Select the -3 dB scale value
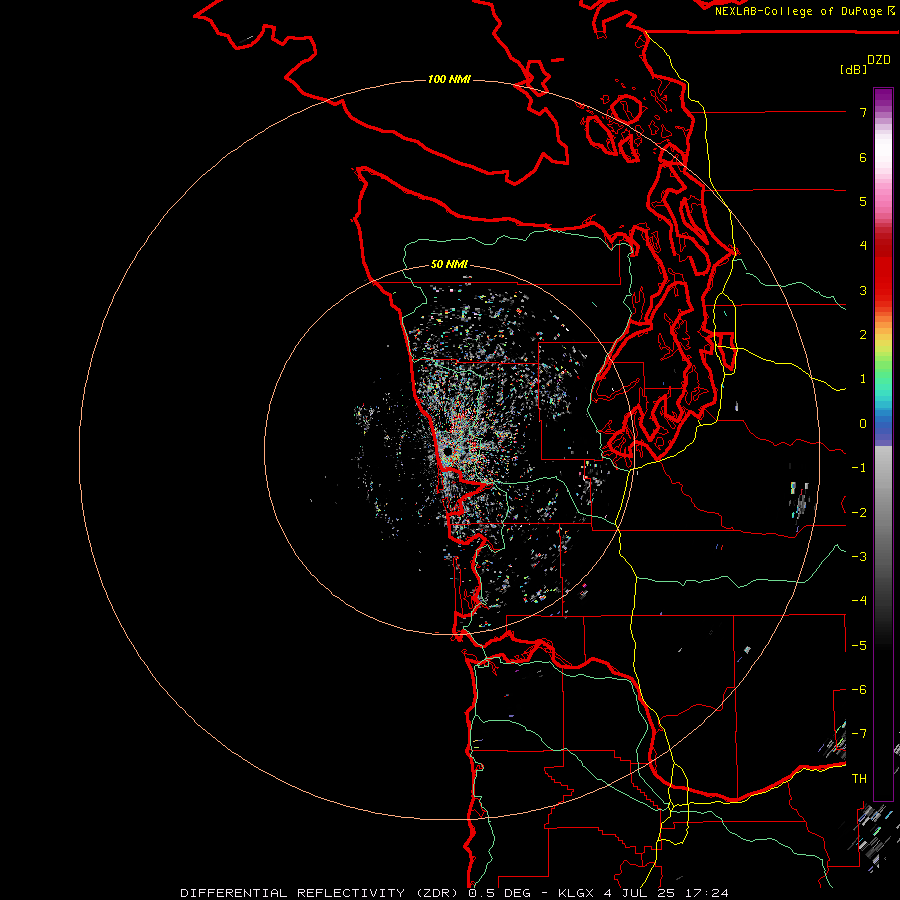 coord(859,557)
